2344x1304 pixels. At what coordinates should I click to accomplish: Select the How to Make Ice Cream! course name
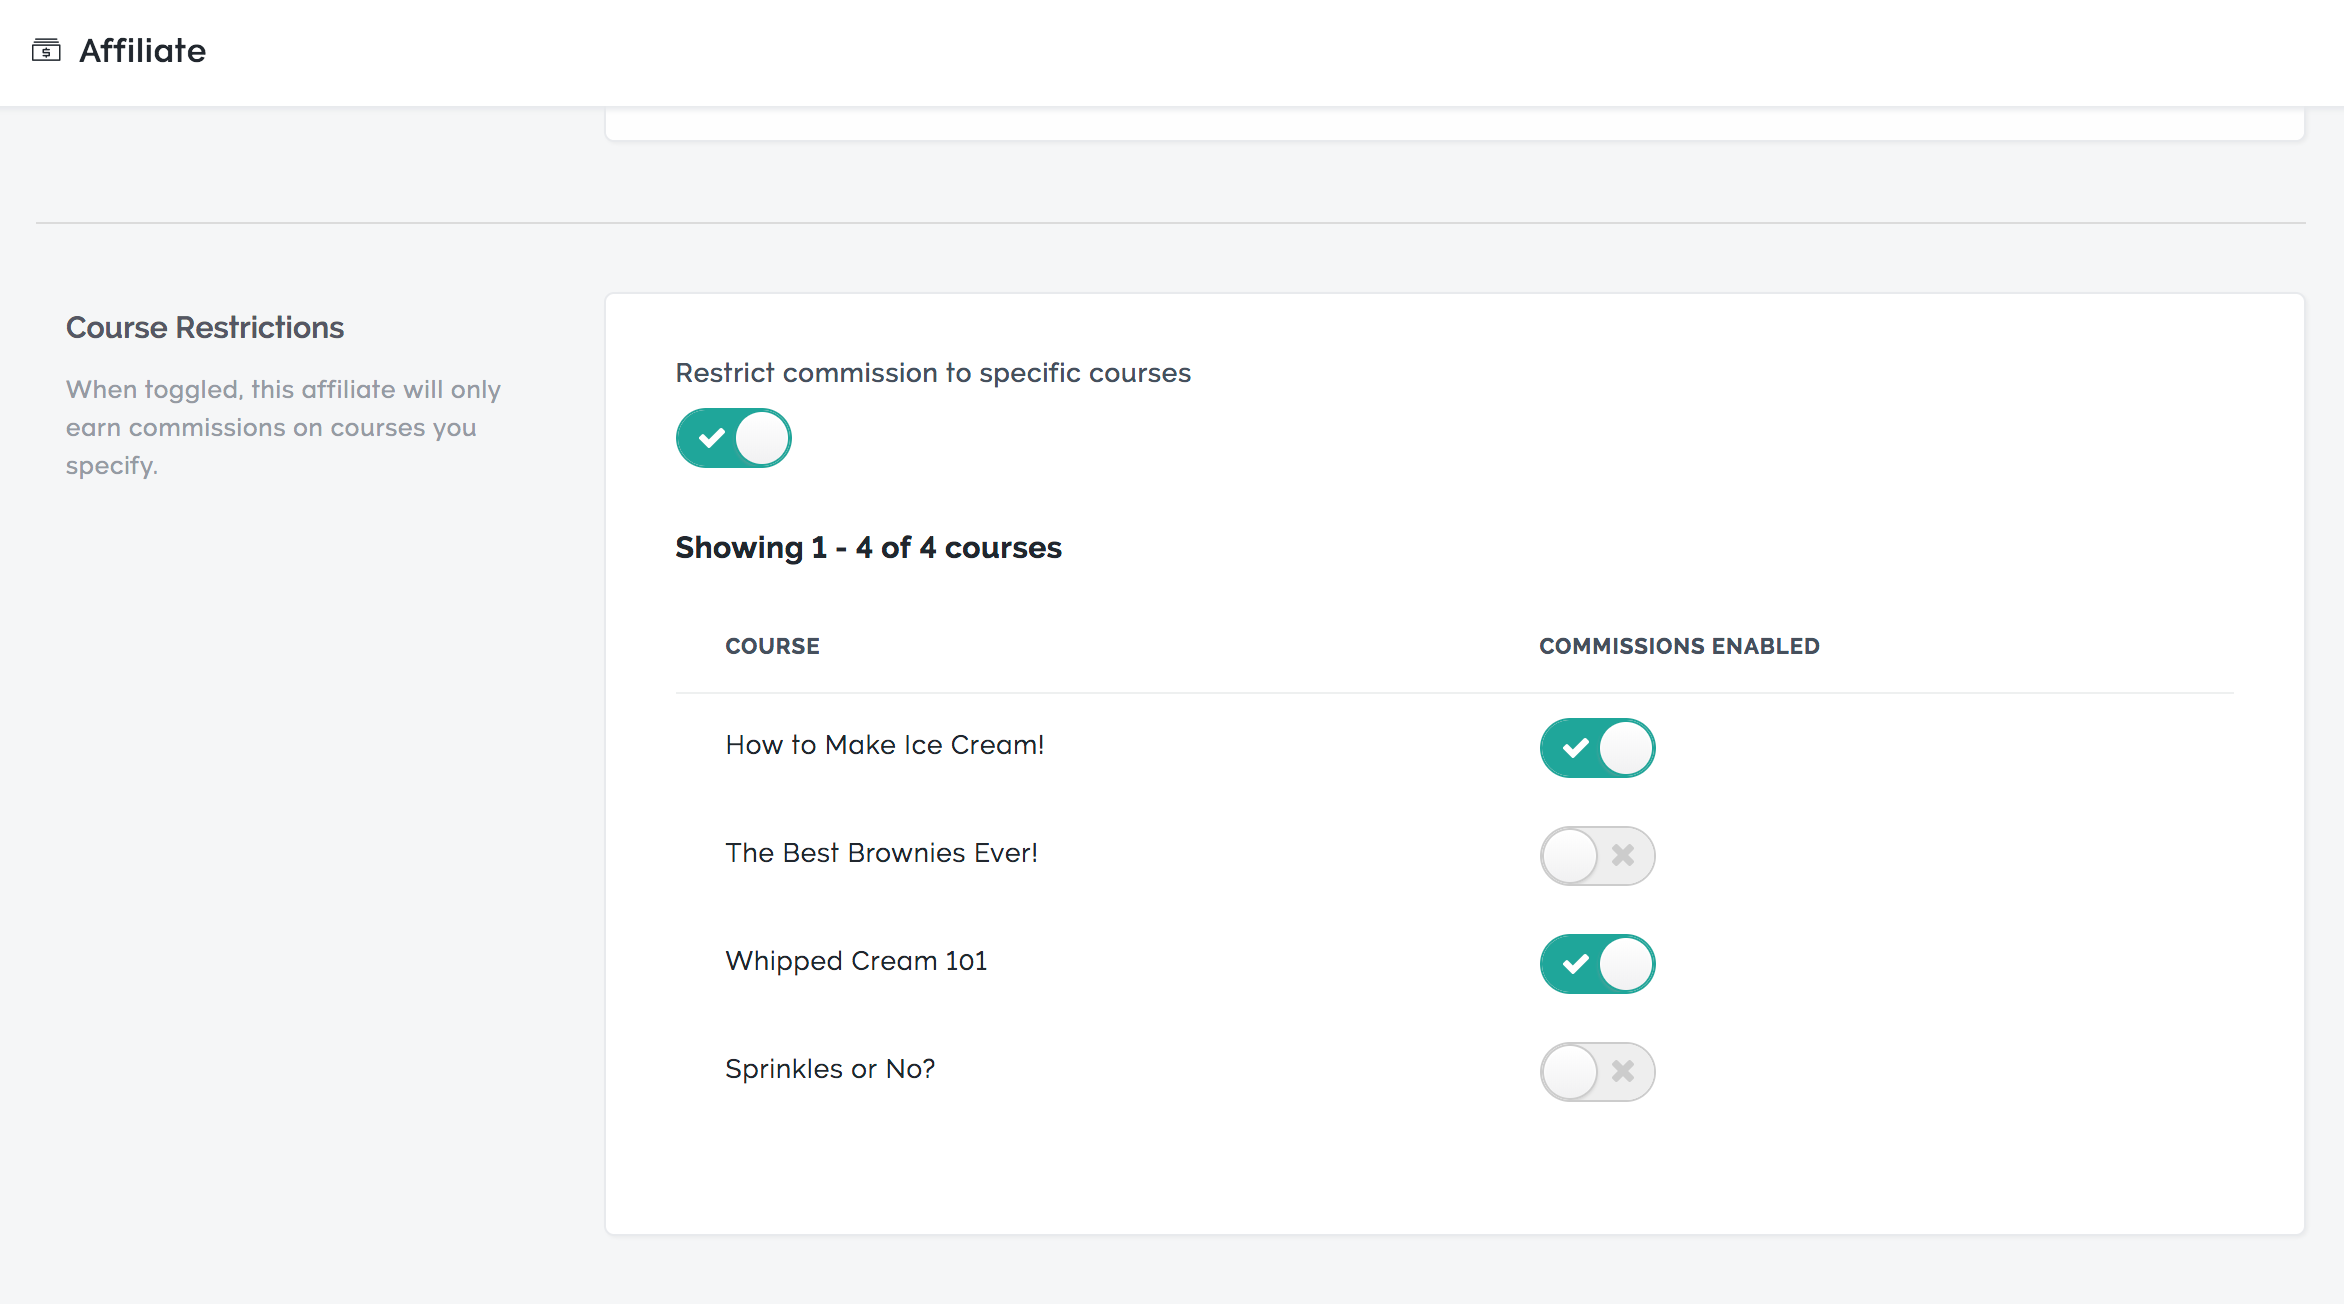pos(885,745)
